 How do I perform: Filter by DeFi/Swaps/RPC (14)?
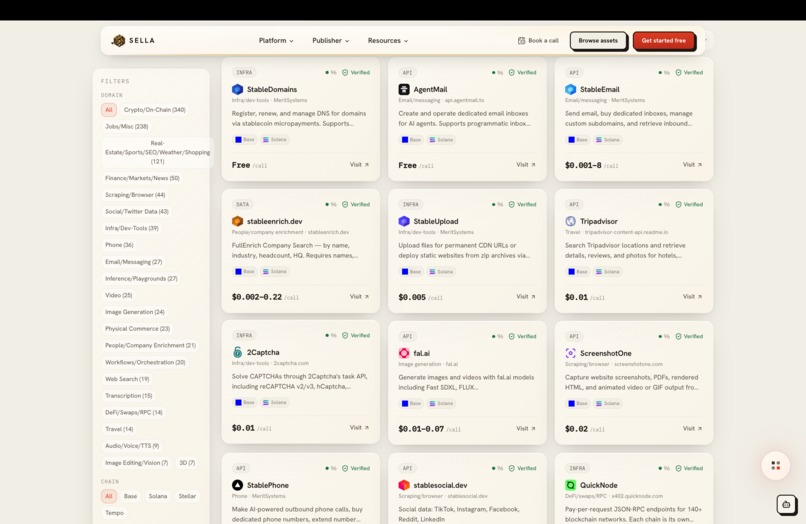coord(134,412)
